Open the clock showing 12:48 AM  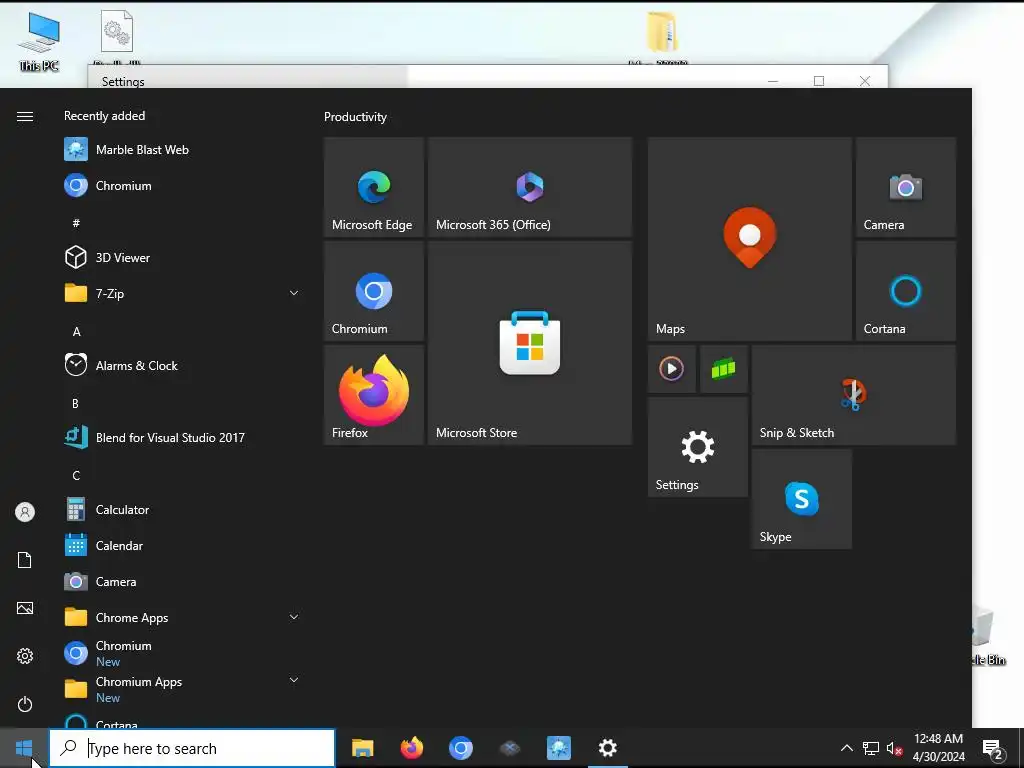click(x=938, y=748)
